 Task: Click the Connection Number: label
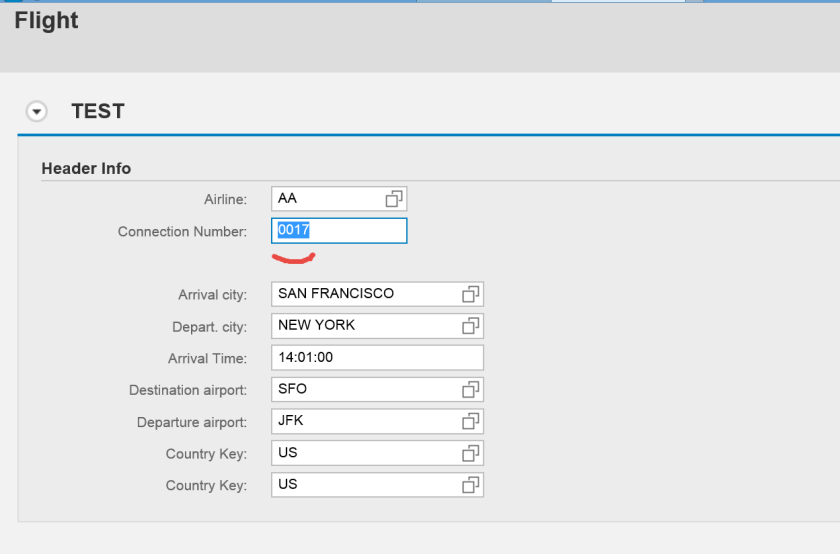point(183,231)
